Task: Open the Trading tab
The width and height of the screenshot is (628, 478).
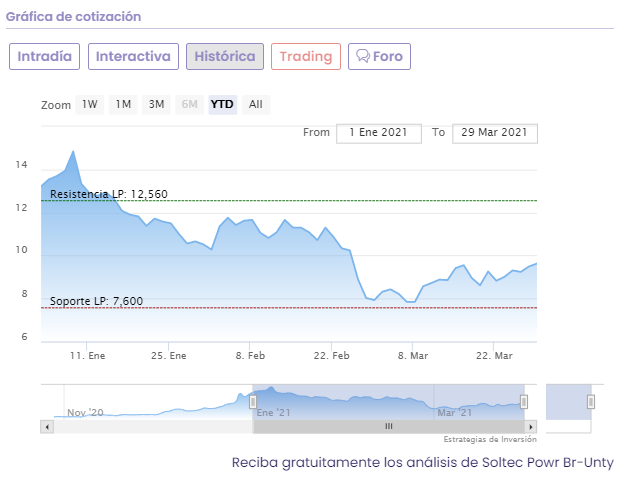Action: pyautogui.click(x=306, y=57)
